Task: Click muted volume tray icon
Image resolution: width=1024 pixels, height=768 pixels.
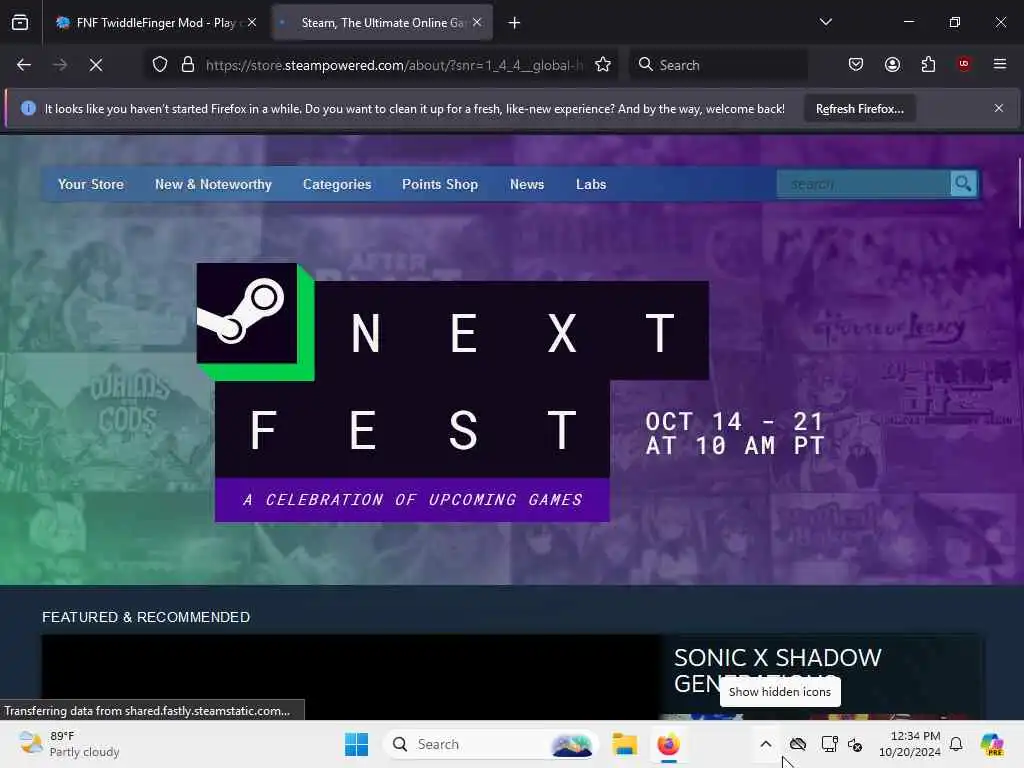Action: 855,744
